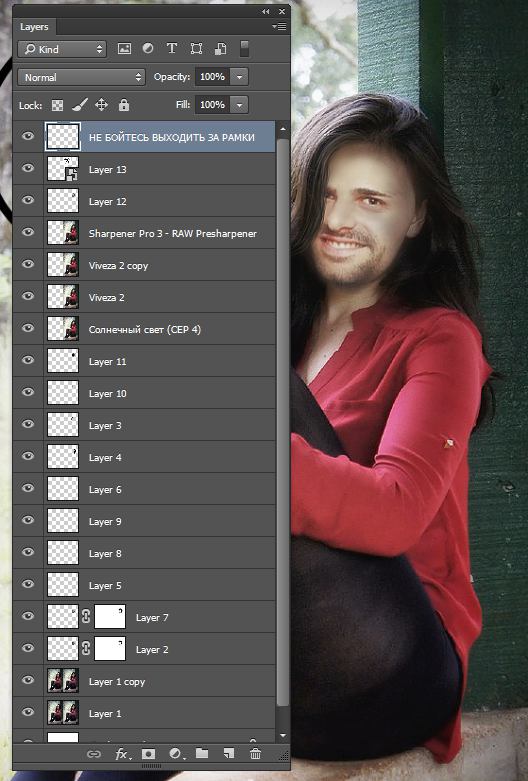Image resolution: width=528 pixels, height=781 pixels.
Task: Click the Fill percentage input field
Action: (212, 105)
